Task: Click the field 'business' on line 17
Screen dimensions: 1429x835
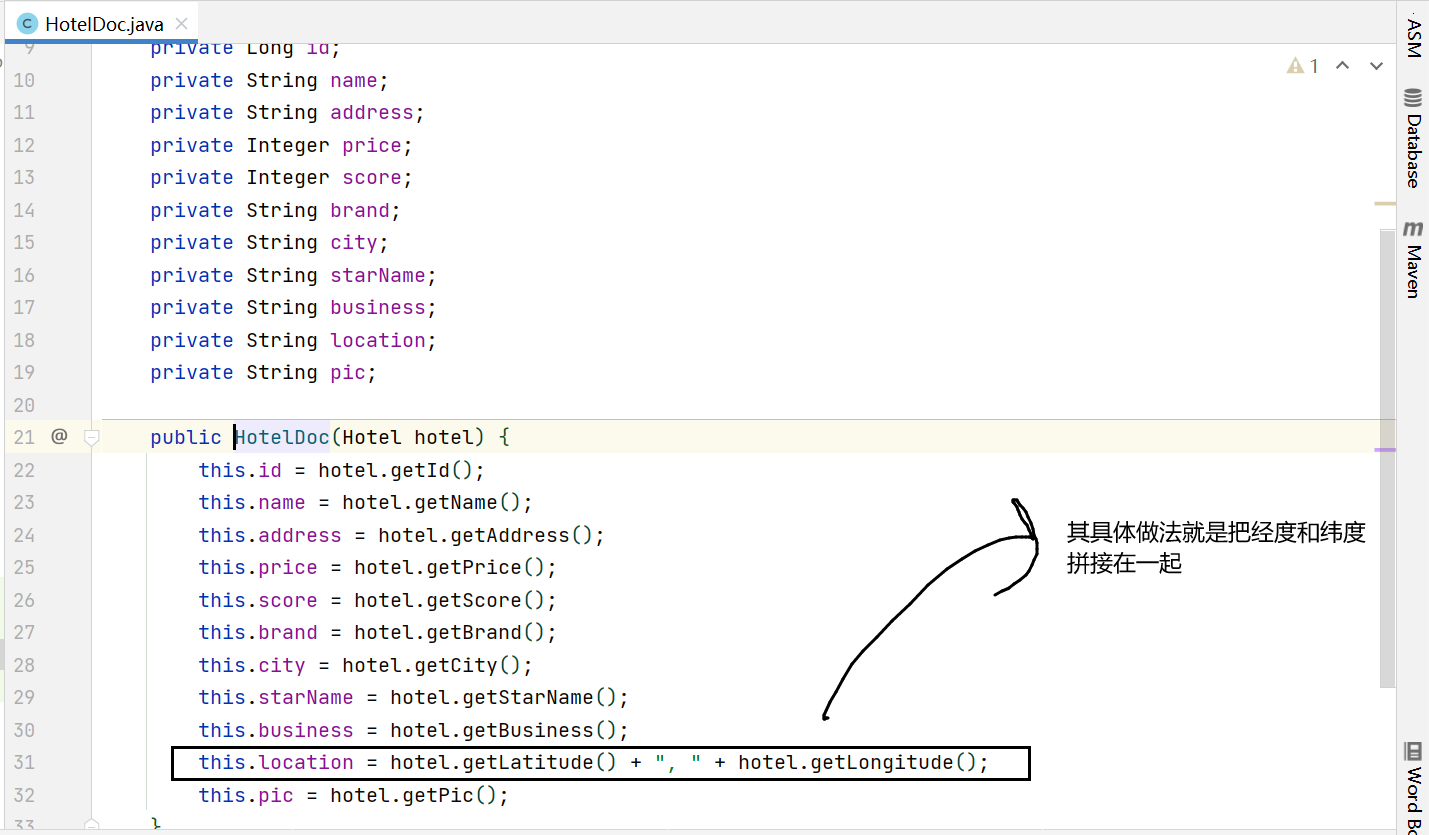Action: 378,307
